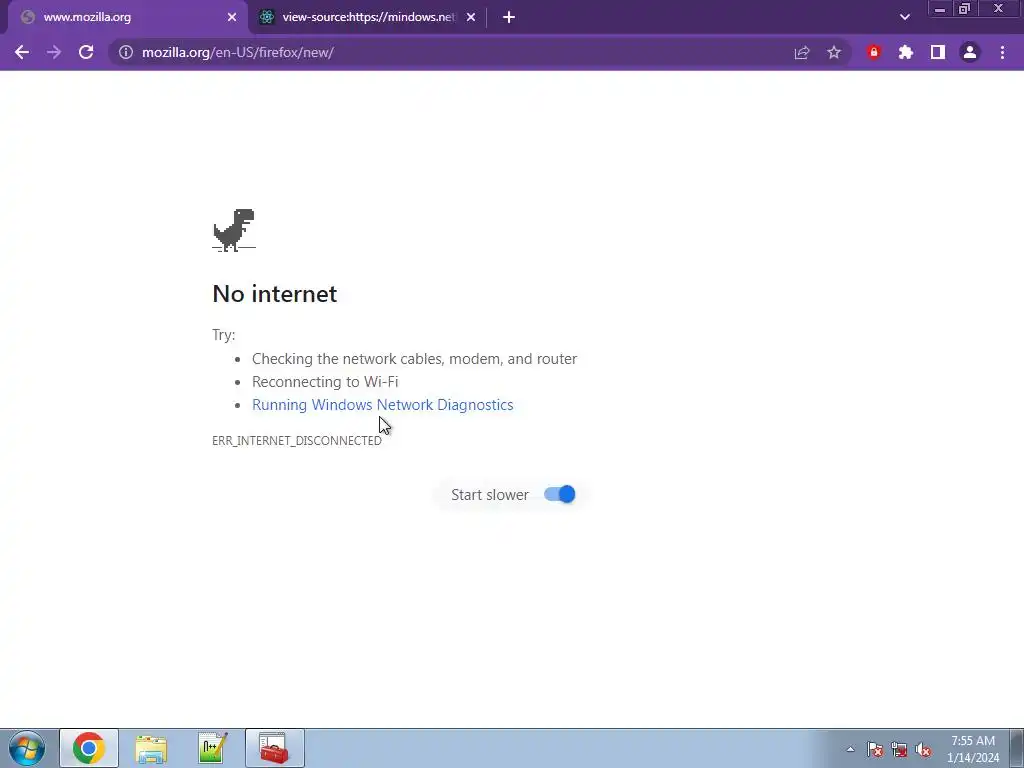The height and width of the screenshot is (768, 1024).
Task: Open the profile avatar menu
Action: coord(970,52)
